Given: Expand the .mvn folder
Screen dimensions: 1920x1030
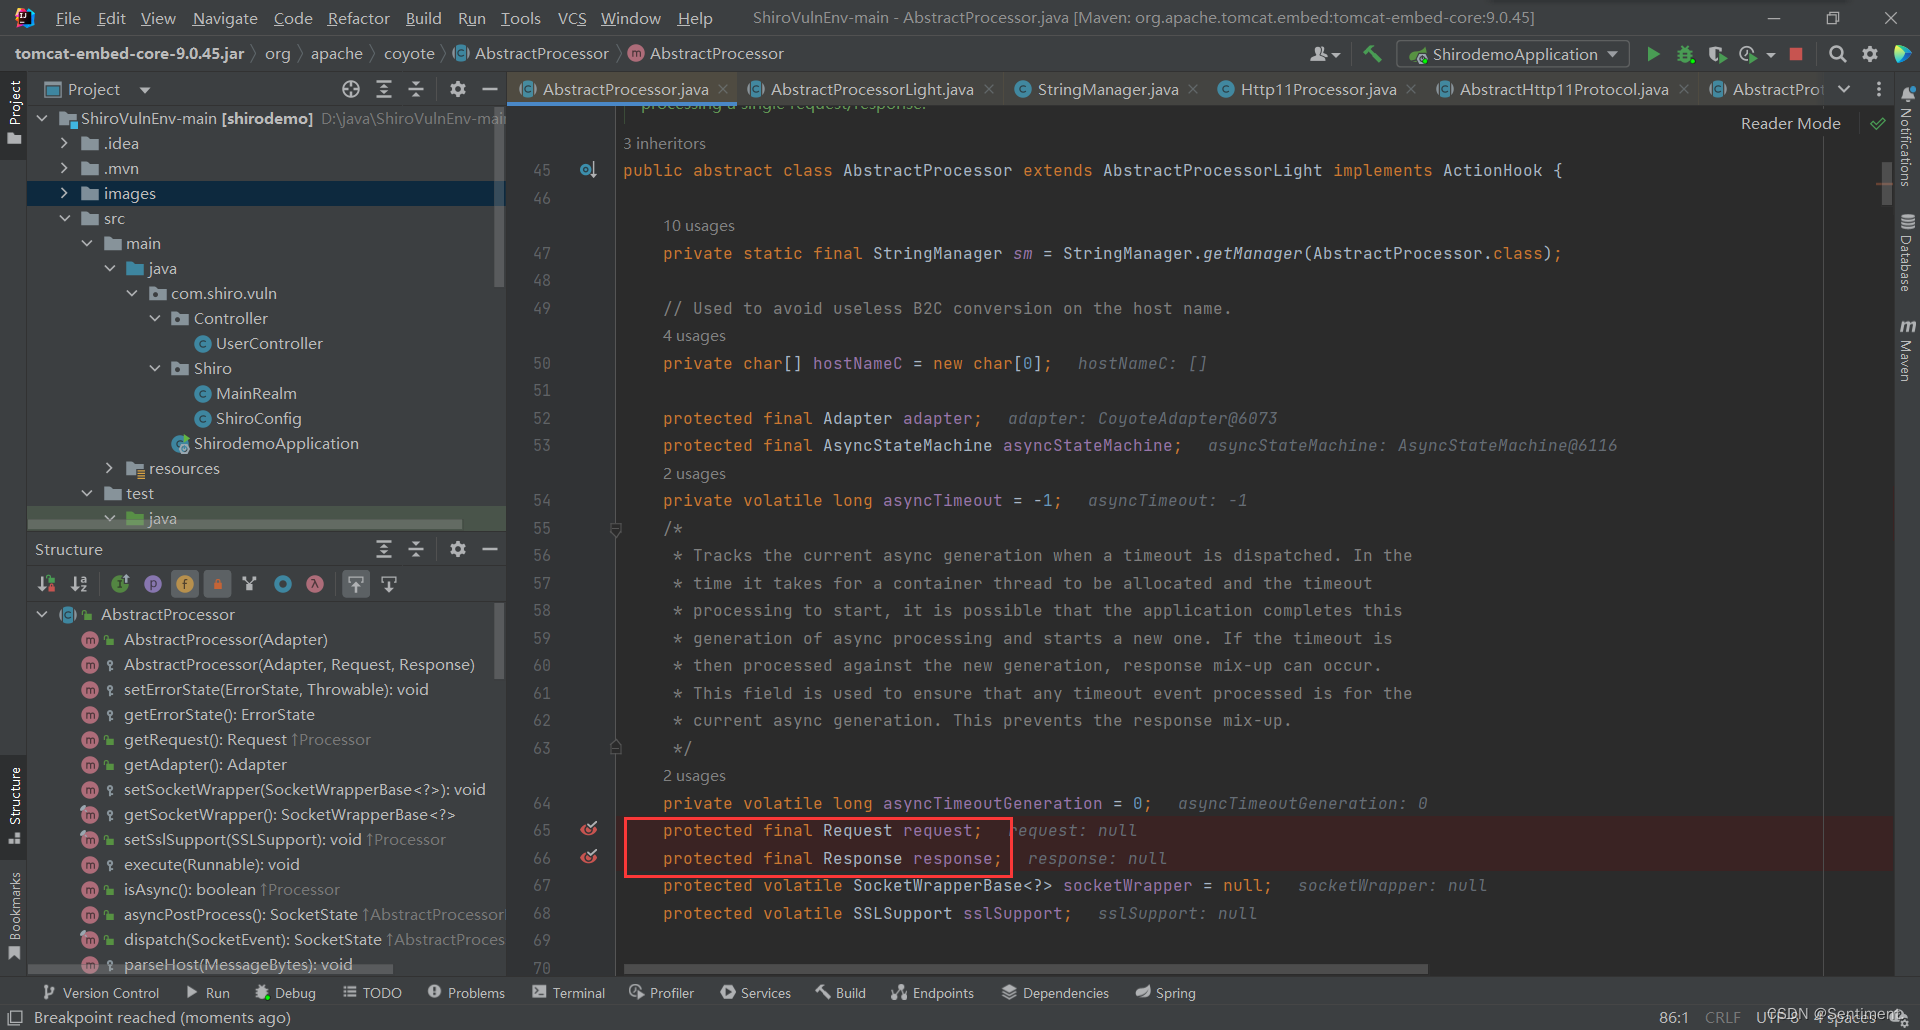Looking at the screenshot, I should [64, 168].
